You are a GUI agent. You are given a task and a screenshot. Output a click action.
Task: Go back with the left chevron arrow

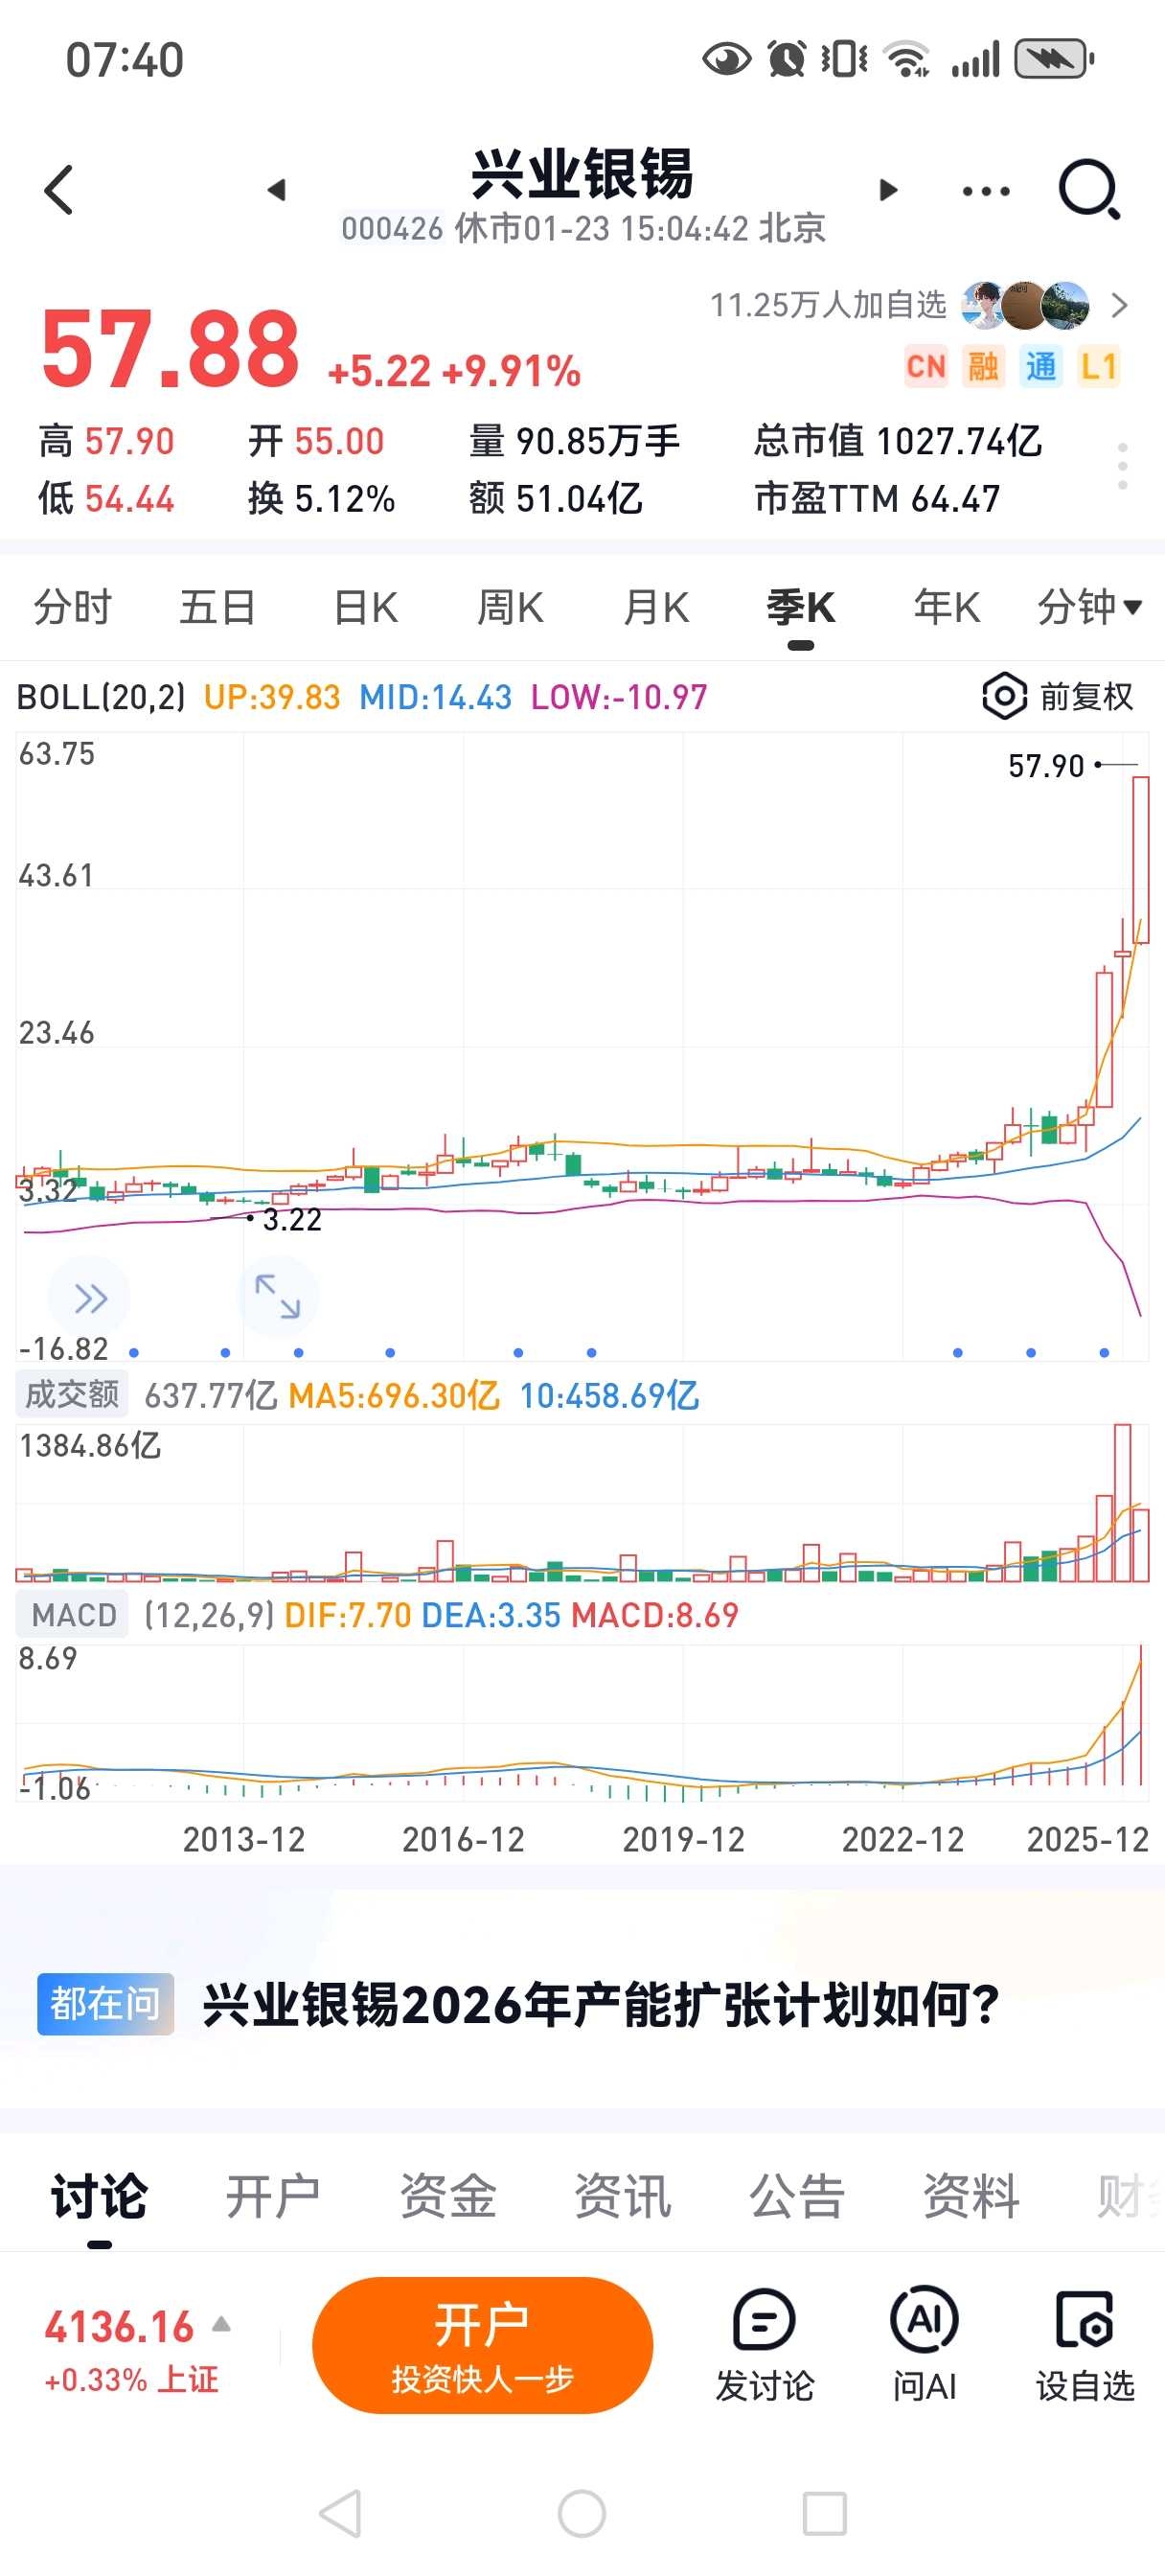pyautogui.click(x=59, y=190)
